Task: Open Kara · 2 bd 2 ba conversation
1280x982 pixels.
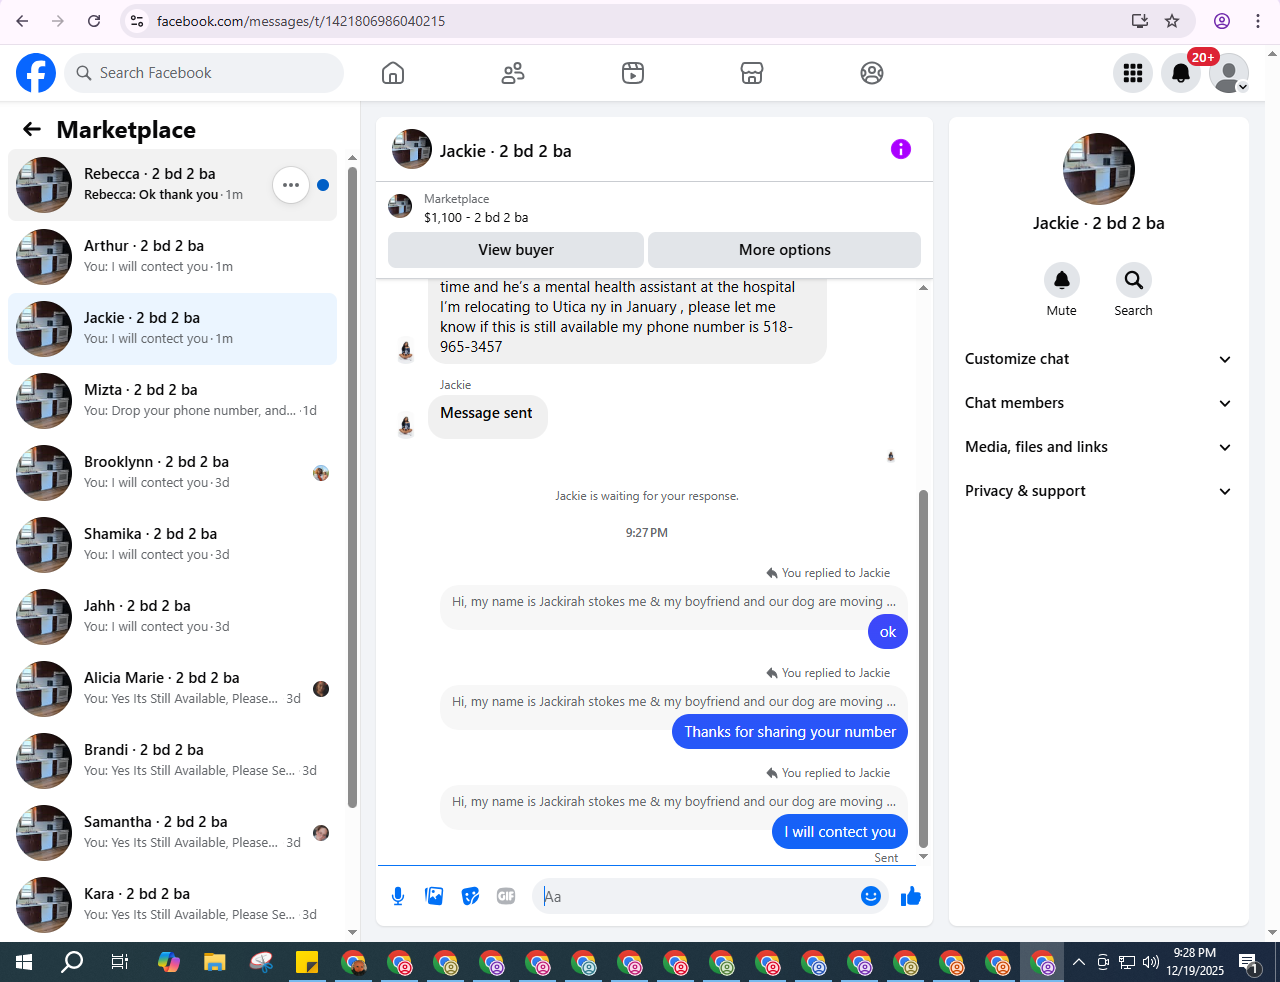Action: click(172, 905)
